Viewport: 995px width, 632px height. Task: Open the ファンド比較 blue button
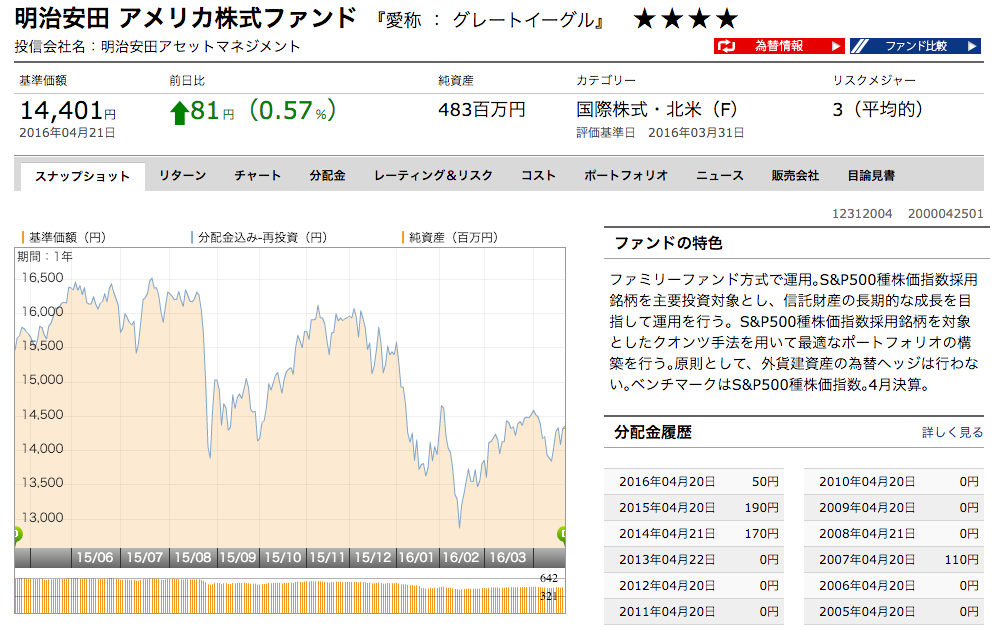tap(915, 46)
